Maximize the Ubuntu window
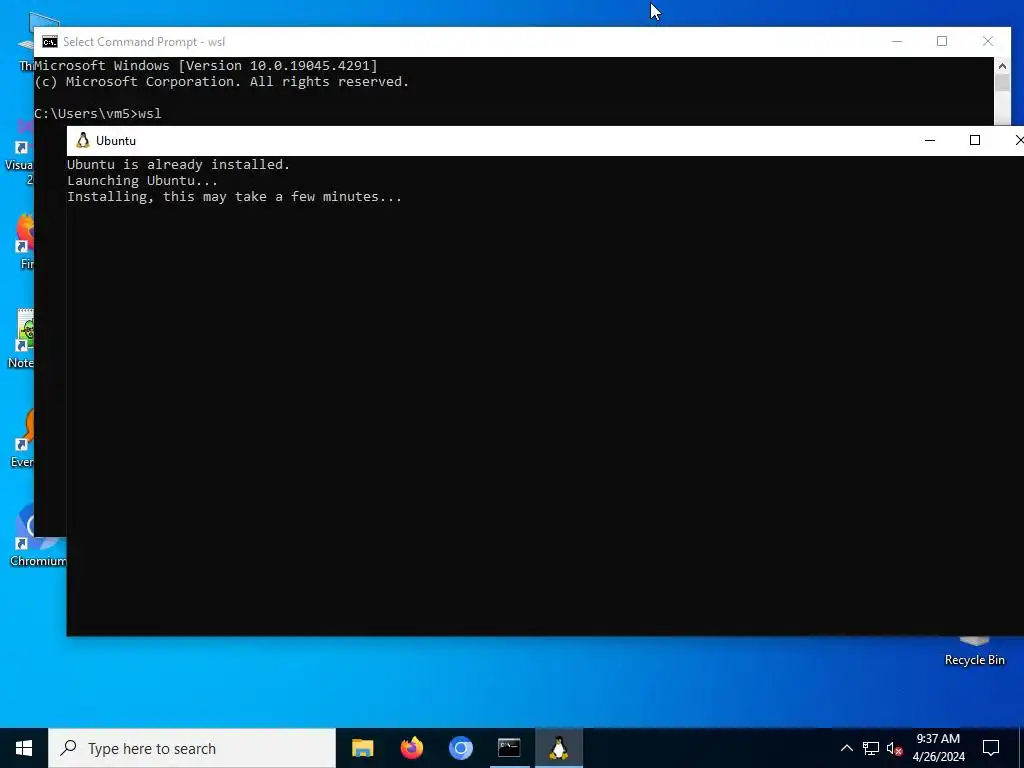The image size is (1024, 768). pos(975,140)
